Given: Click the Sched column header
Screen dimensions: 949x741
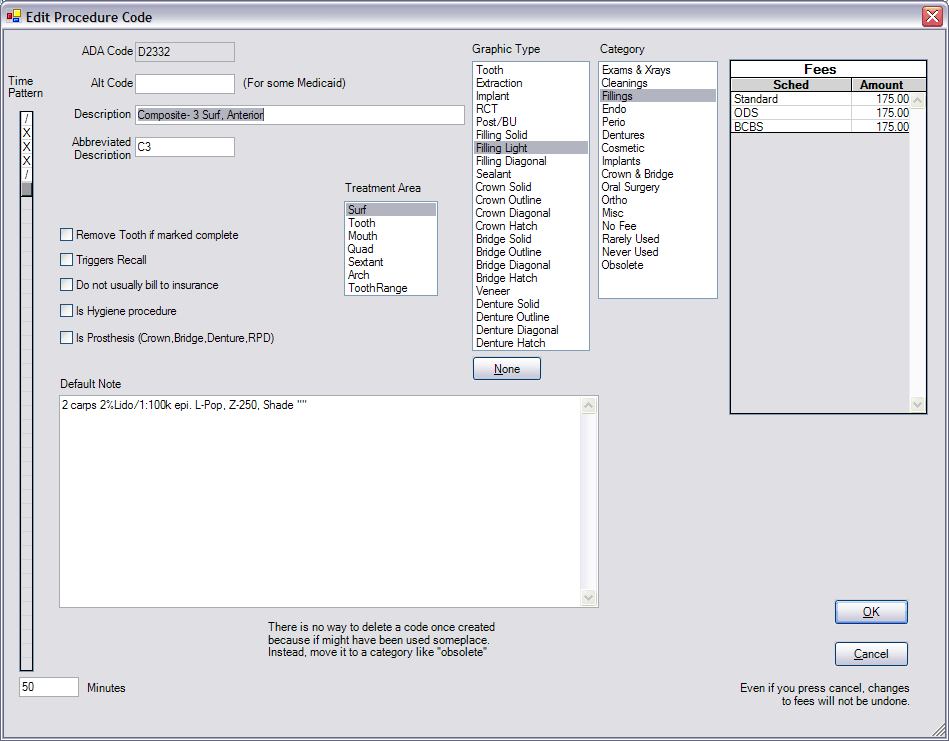Looking at the screenshot, I should (x=791, y=85).
